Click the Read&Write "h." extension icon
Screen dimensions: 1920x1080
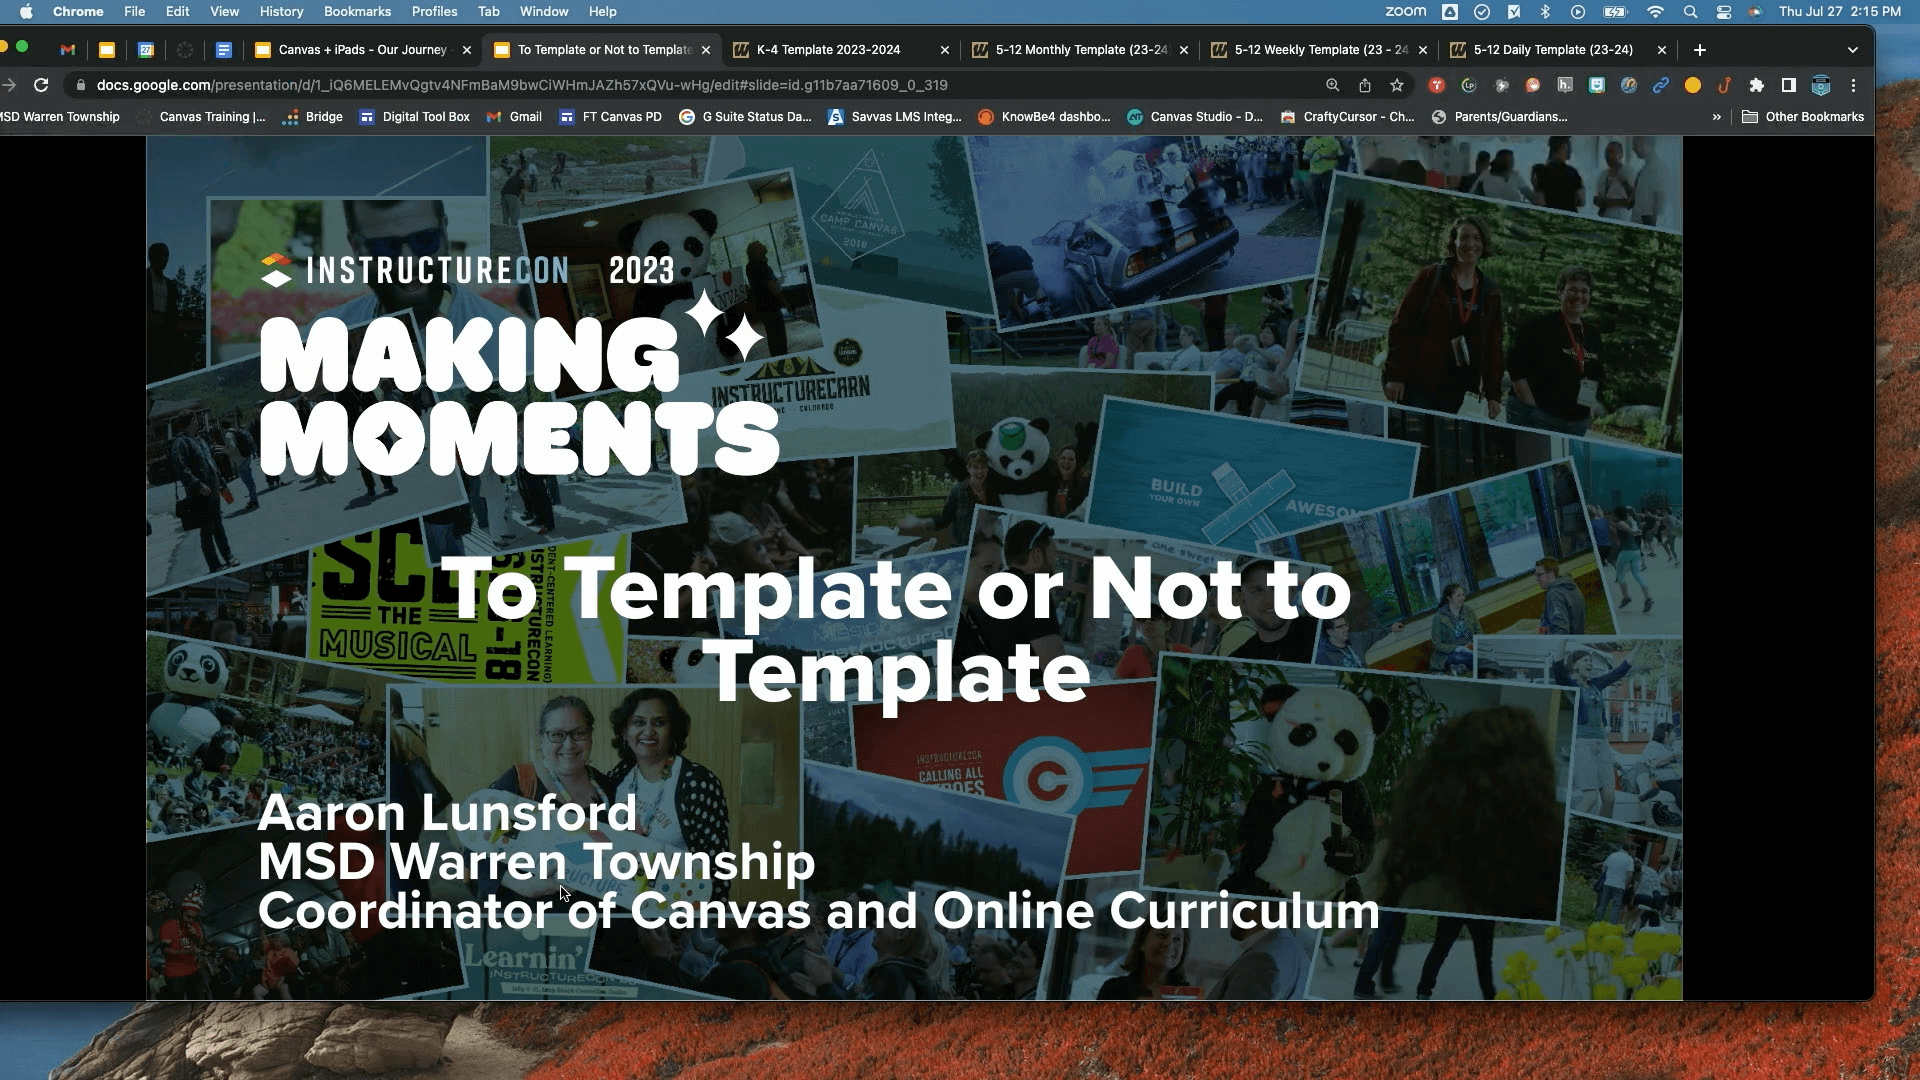[1566, 86]
